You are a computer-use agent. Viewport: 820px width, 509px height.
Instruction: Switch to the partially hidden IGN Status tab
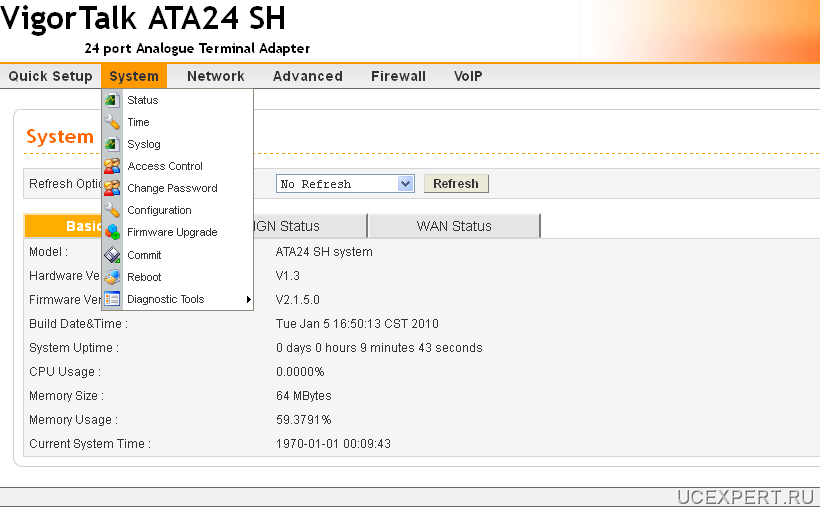[x=310, y=226]
